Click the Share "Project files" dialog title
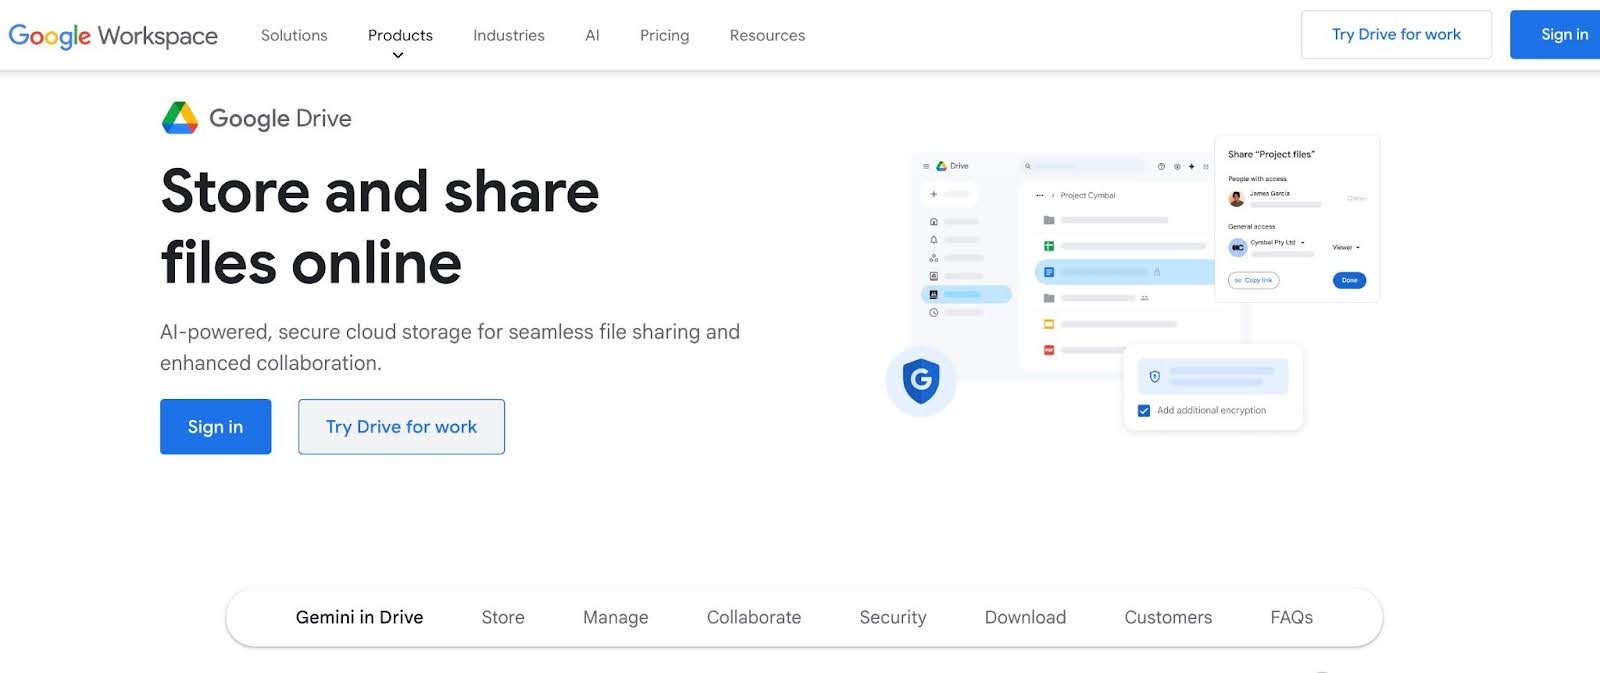This screenshot has width=1600, height=673. pyautogui.click(x=1271, y=154)
